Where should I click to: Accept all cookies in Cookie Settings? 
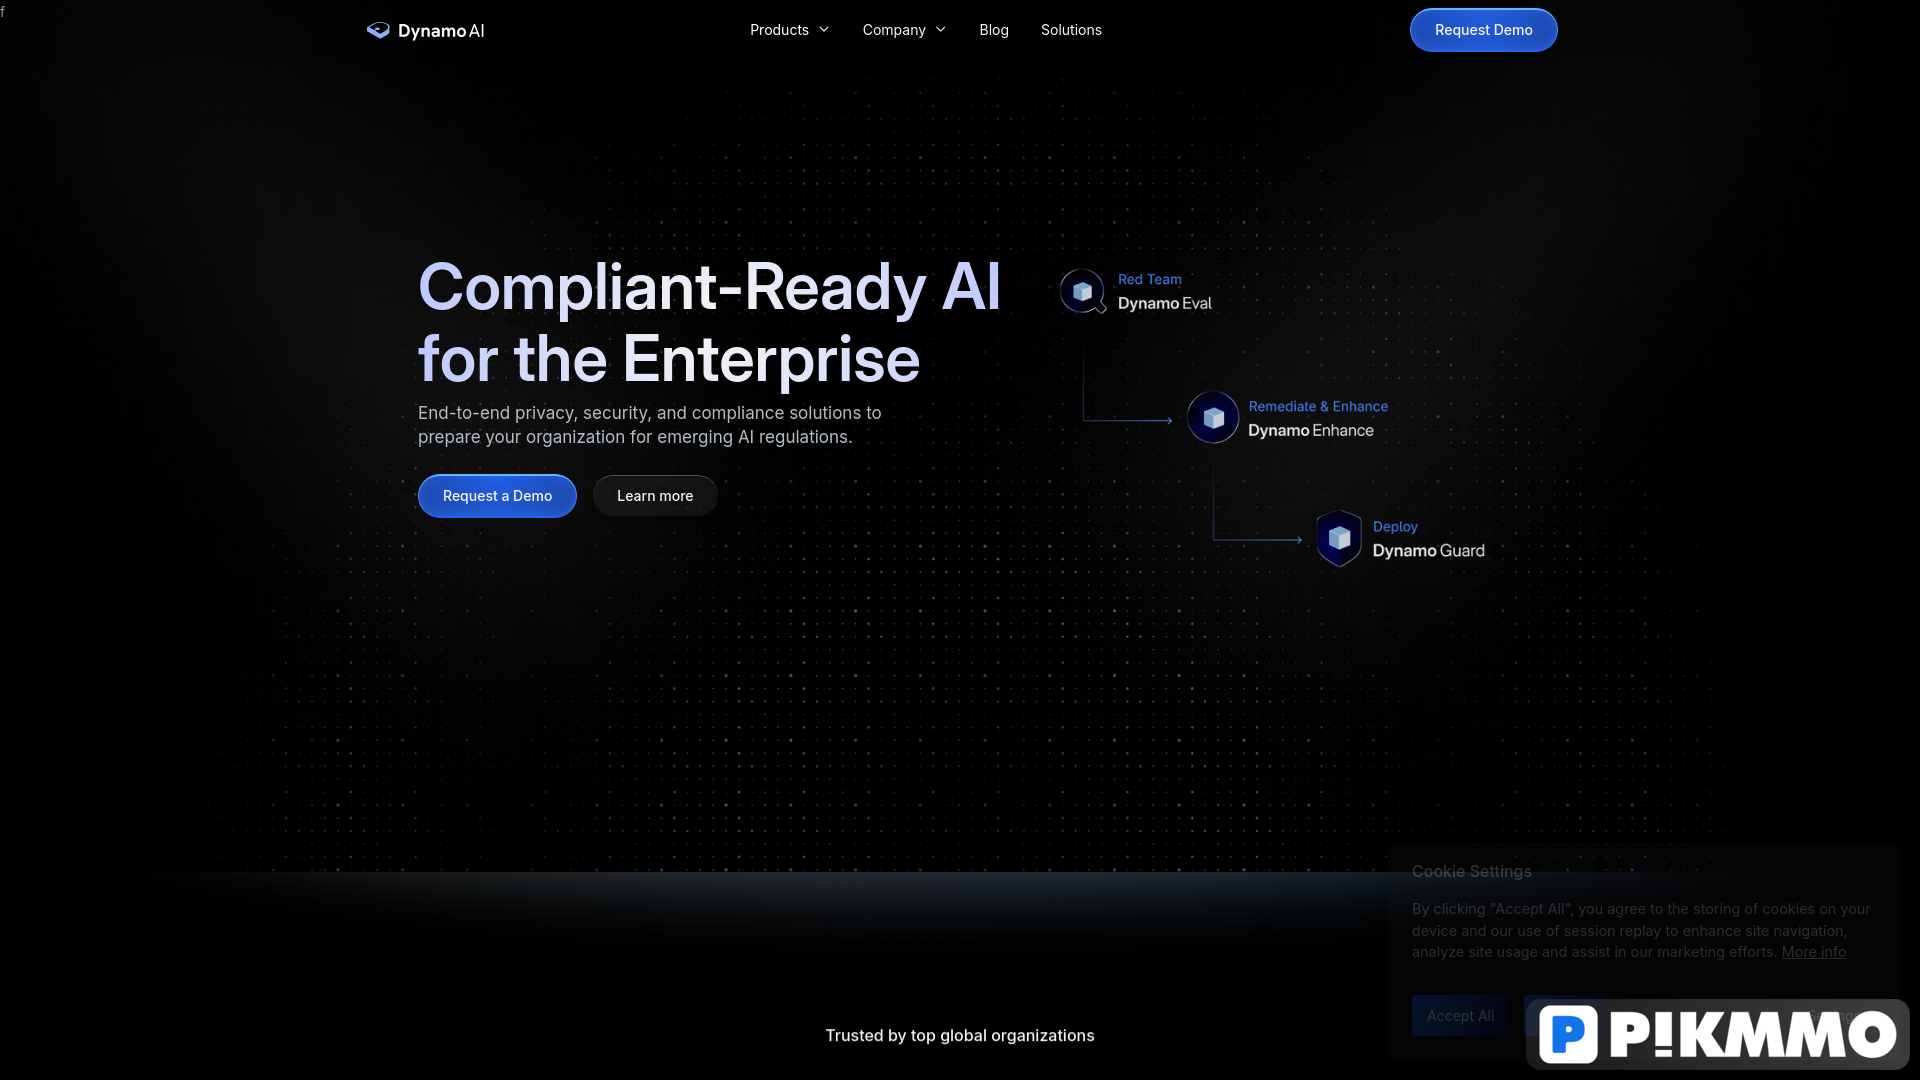tap(1460, 1016)
